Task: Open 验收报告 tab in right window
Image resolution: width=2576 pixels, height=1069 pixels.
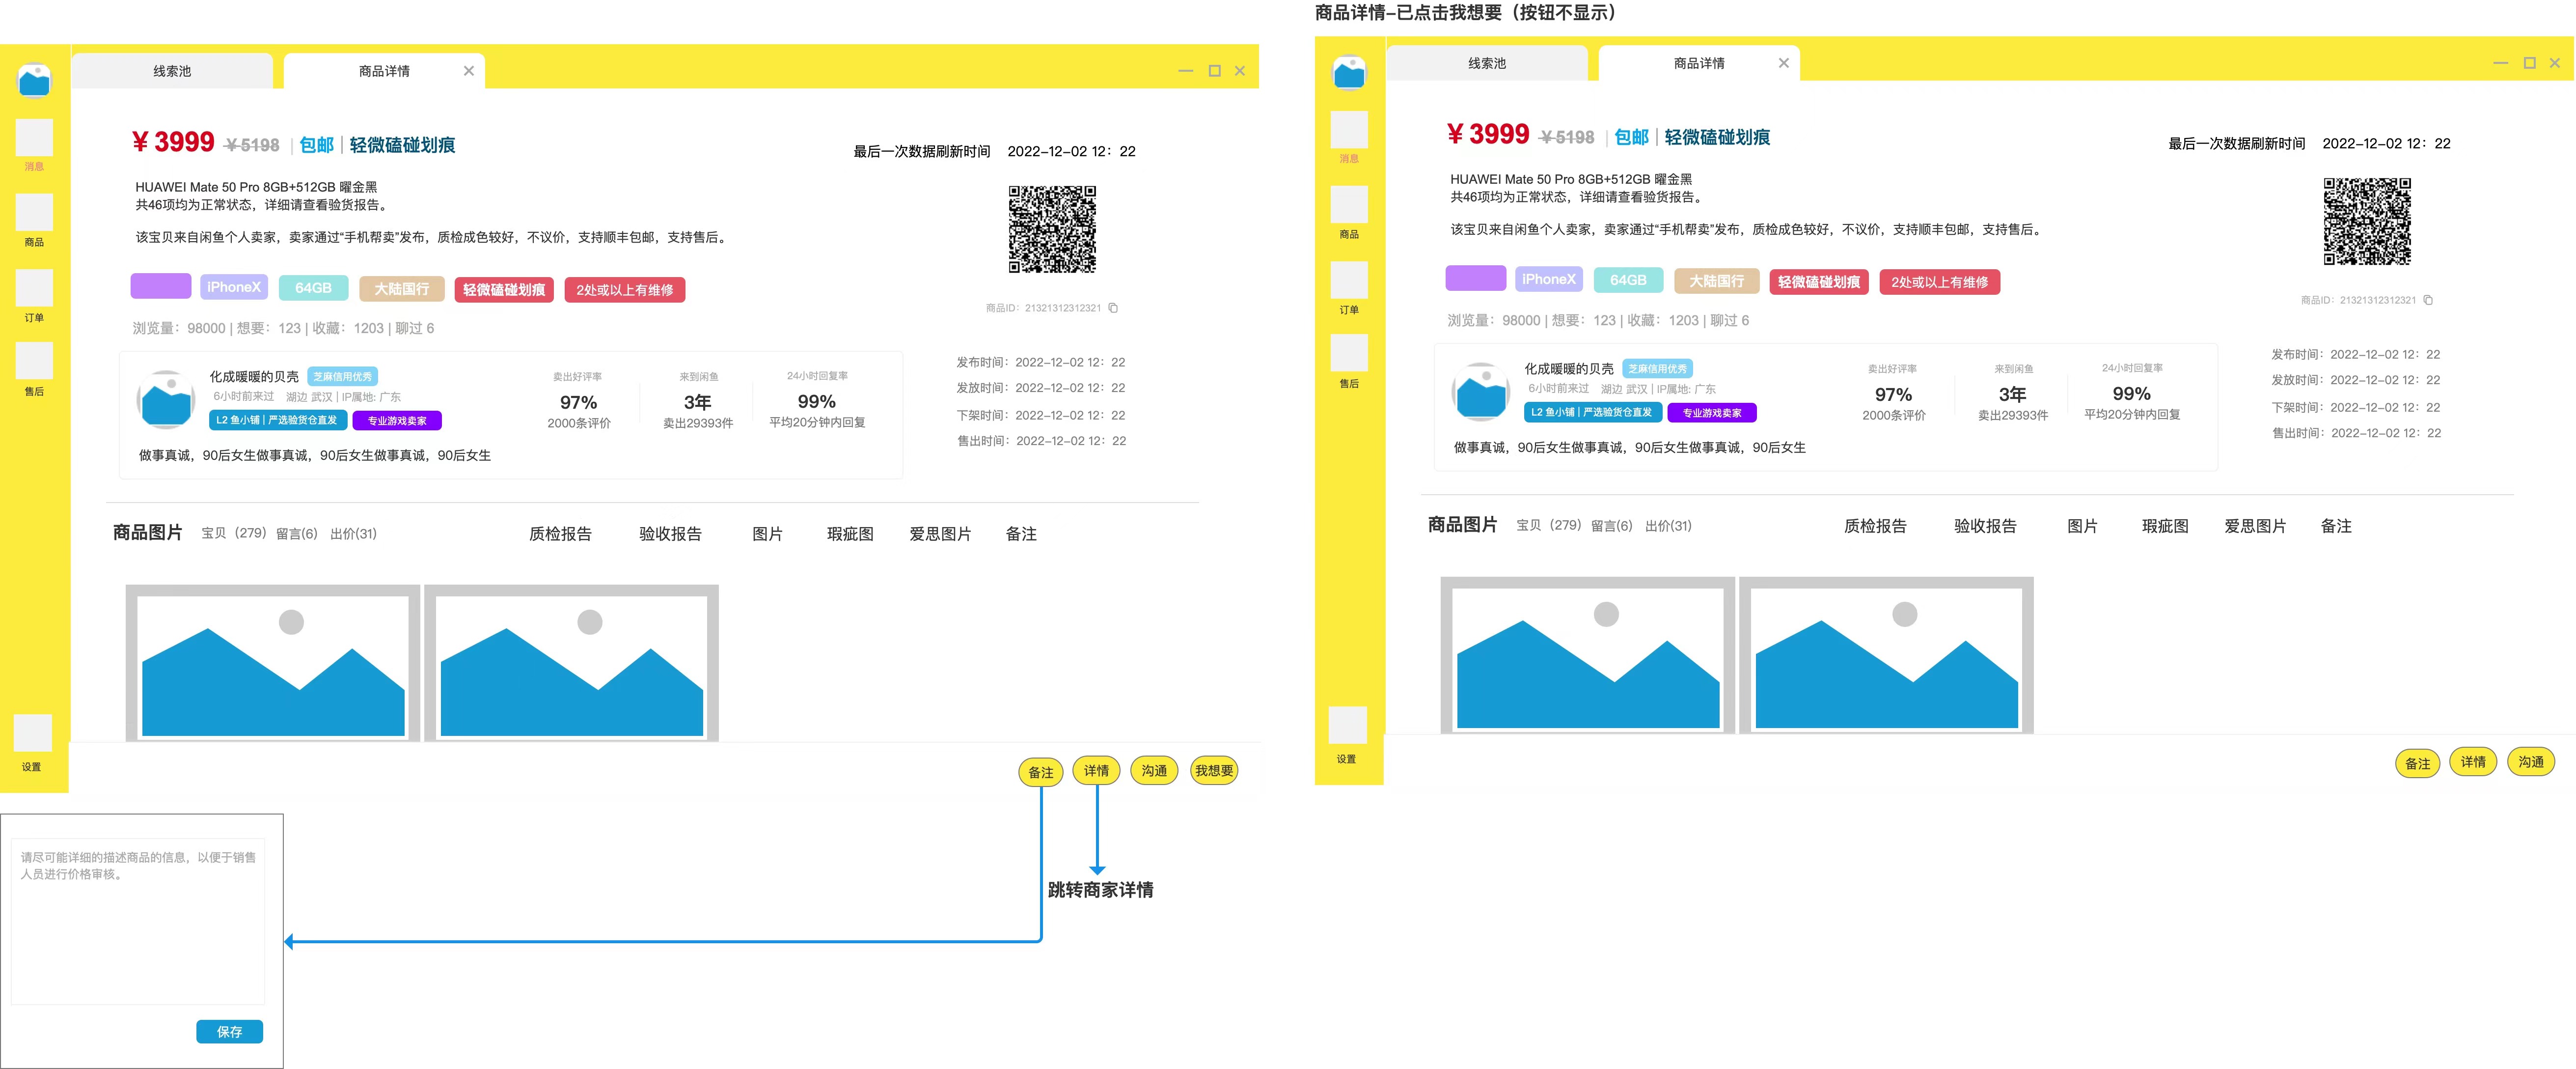Action: click(x=1985, y=526)
